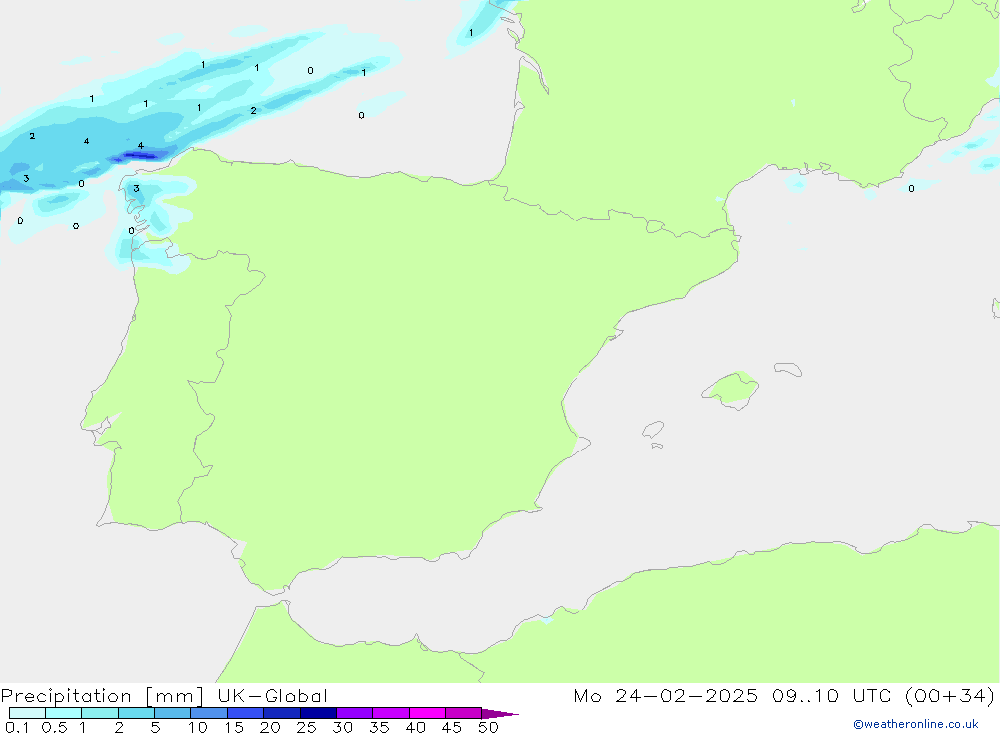The image size is (1000, 733).
Task: Click the above-50 mm arrow tip of legend
Action: pyautogui.click(x=499, y=714)
